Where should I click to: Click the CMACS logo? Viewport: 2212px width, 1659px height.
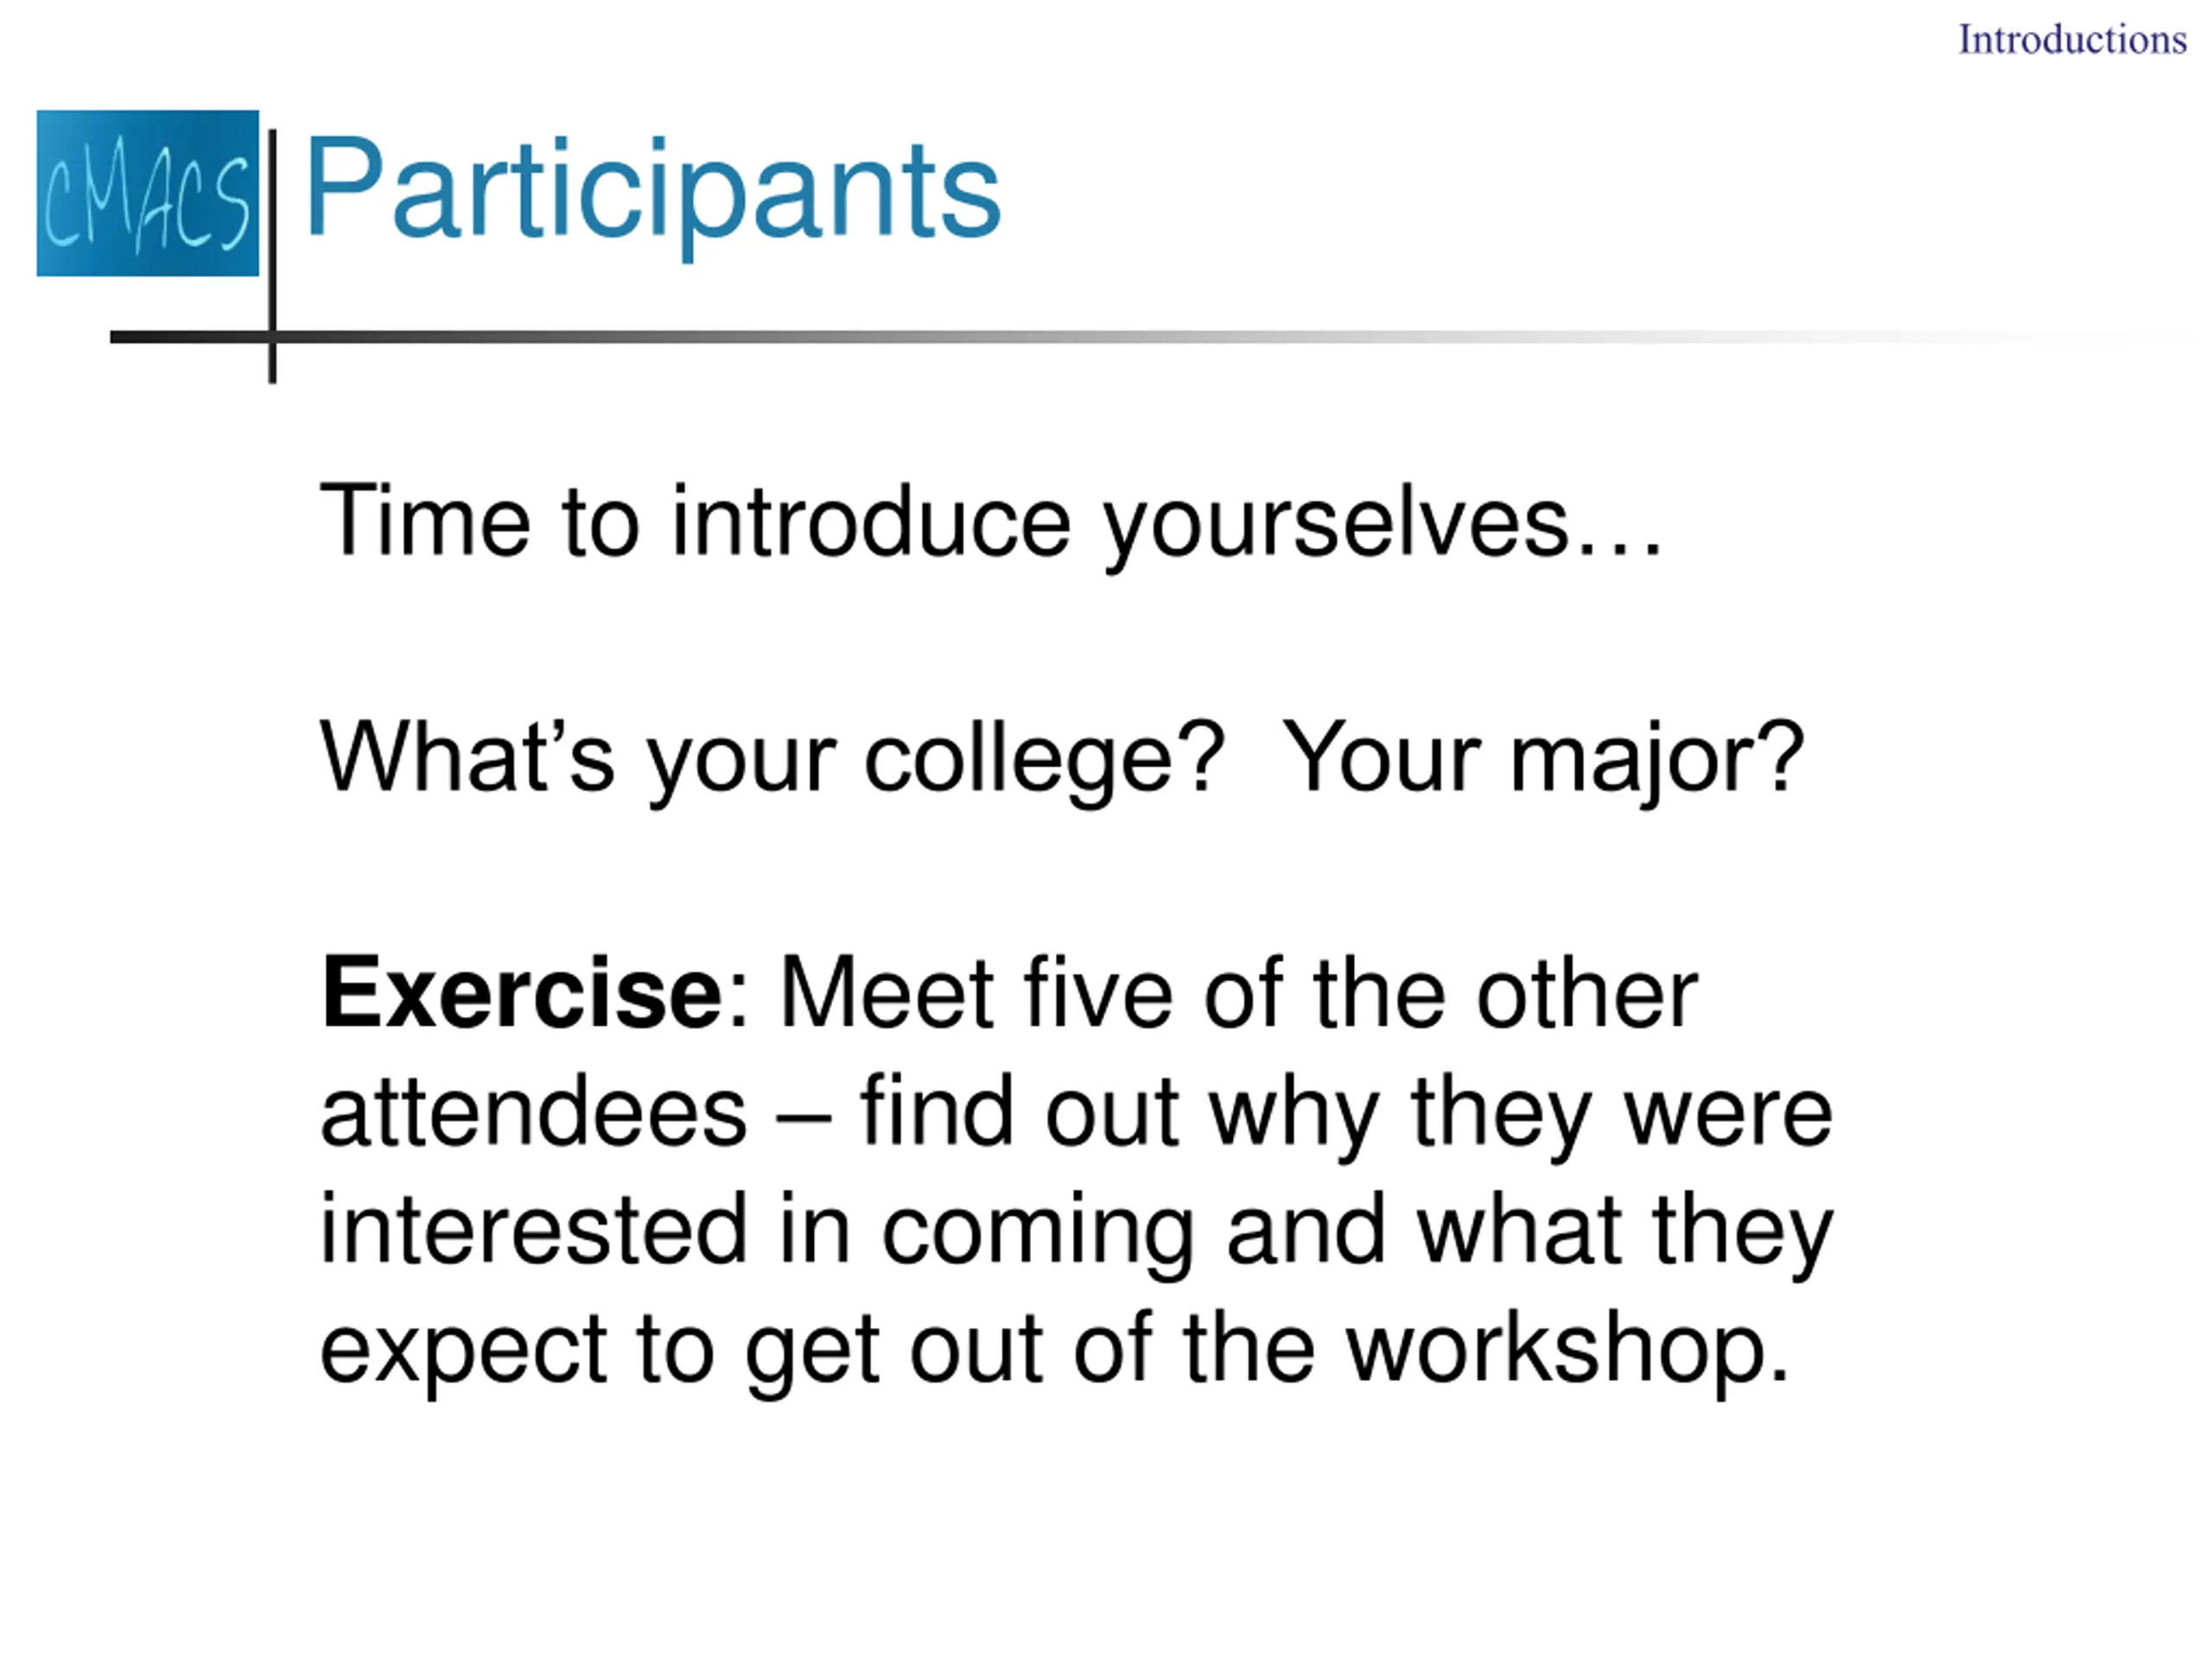pos(147,193)
